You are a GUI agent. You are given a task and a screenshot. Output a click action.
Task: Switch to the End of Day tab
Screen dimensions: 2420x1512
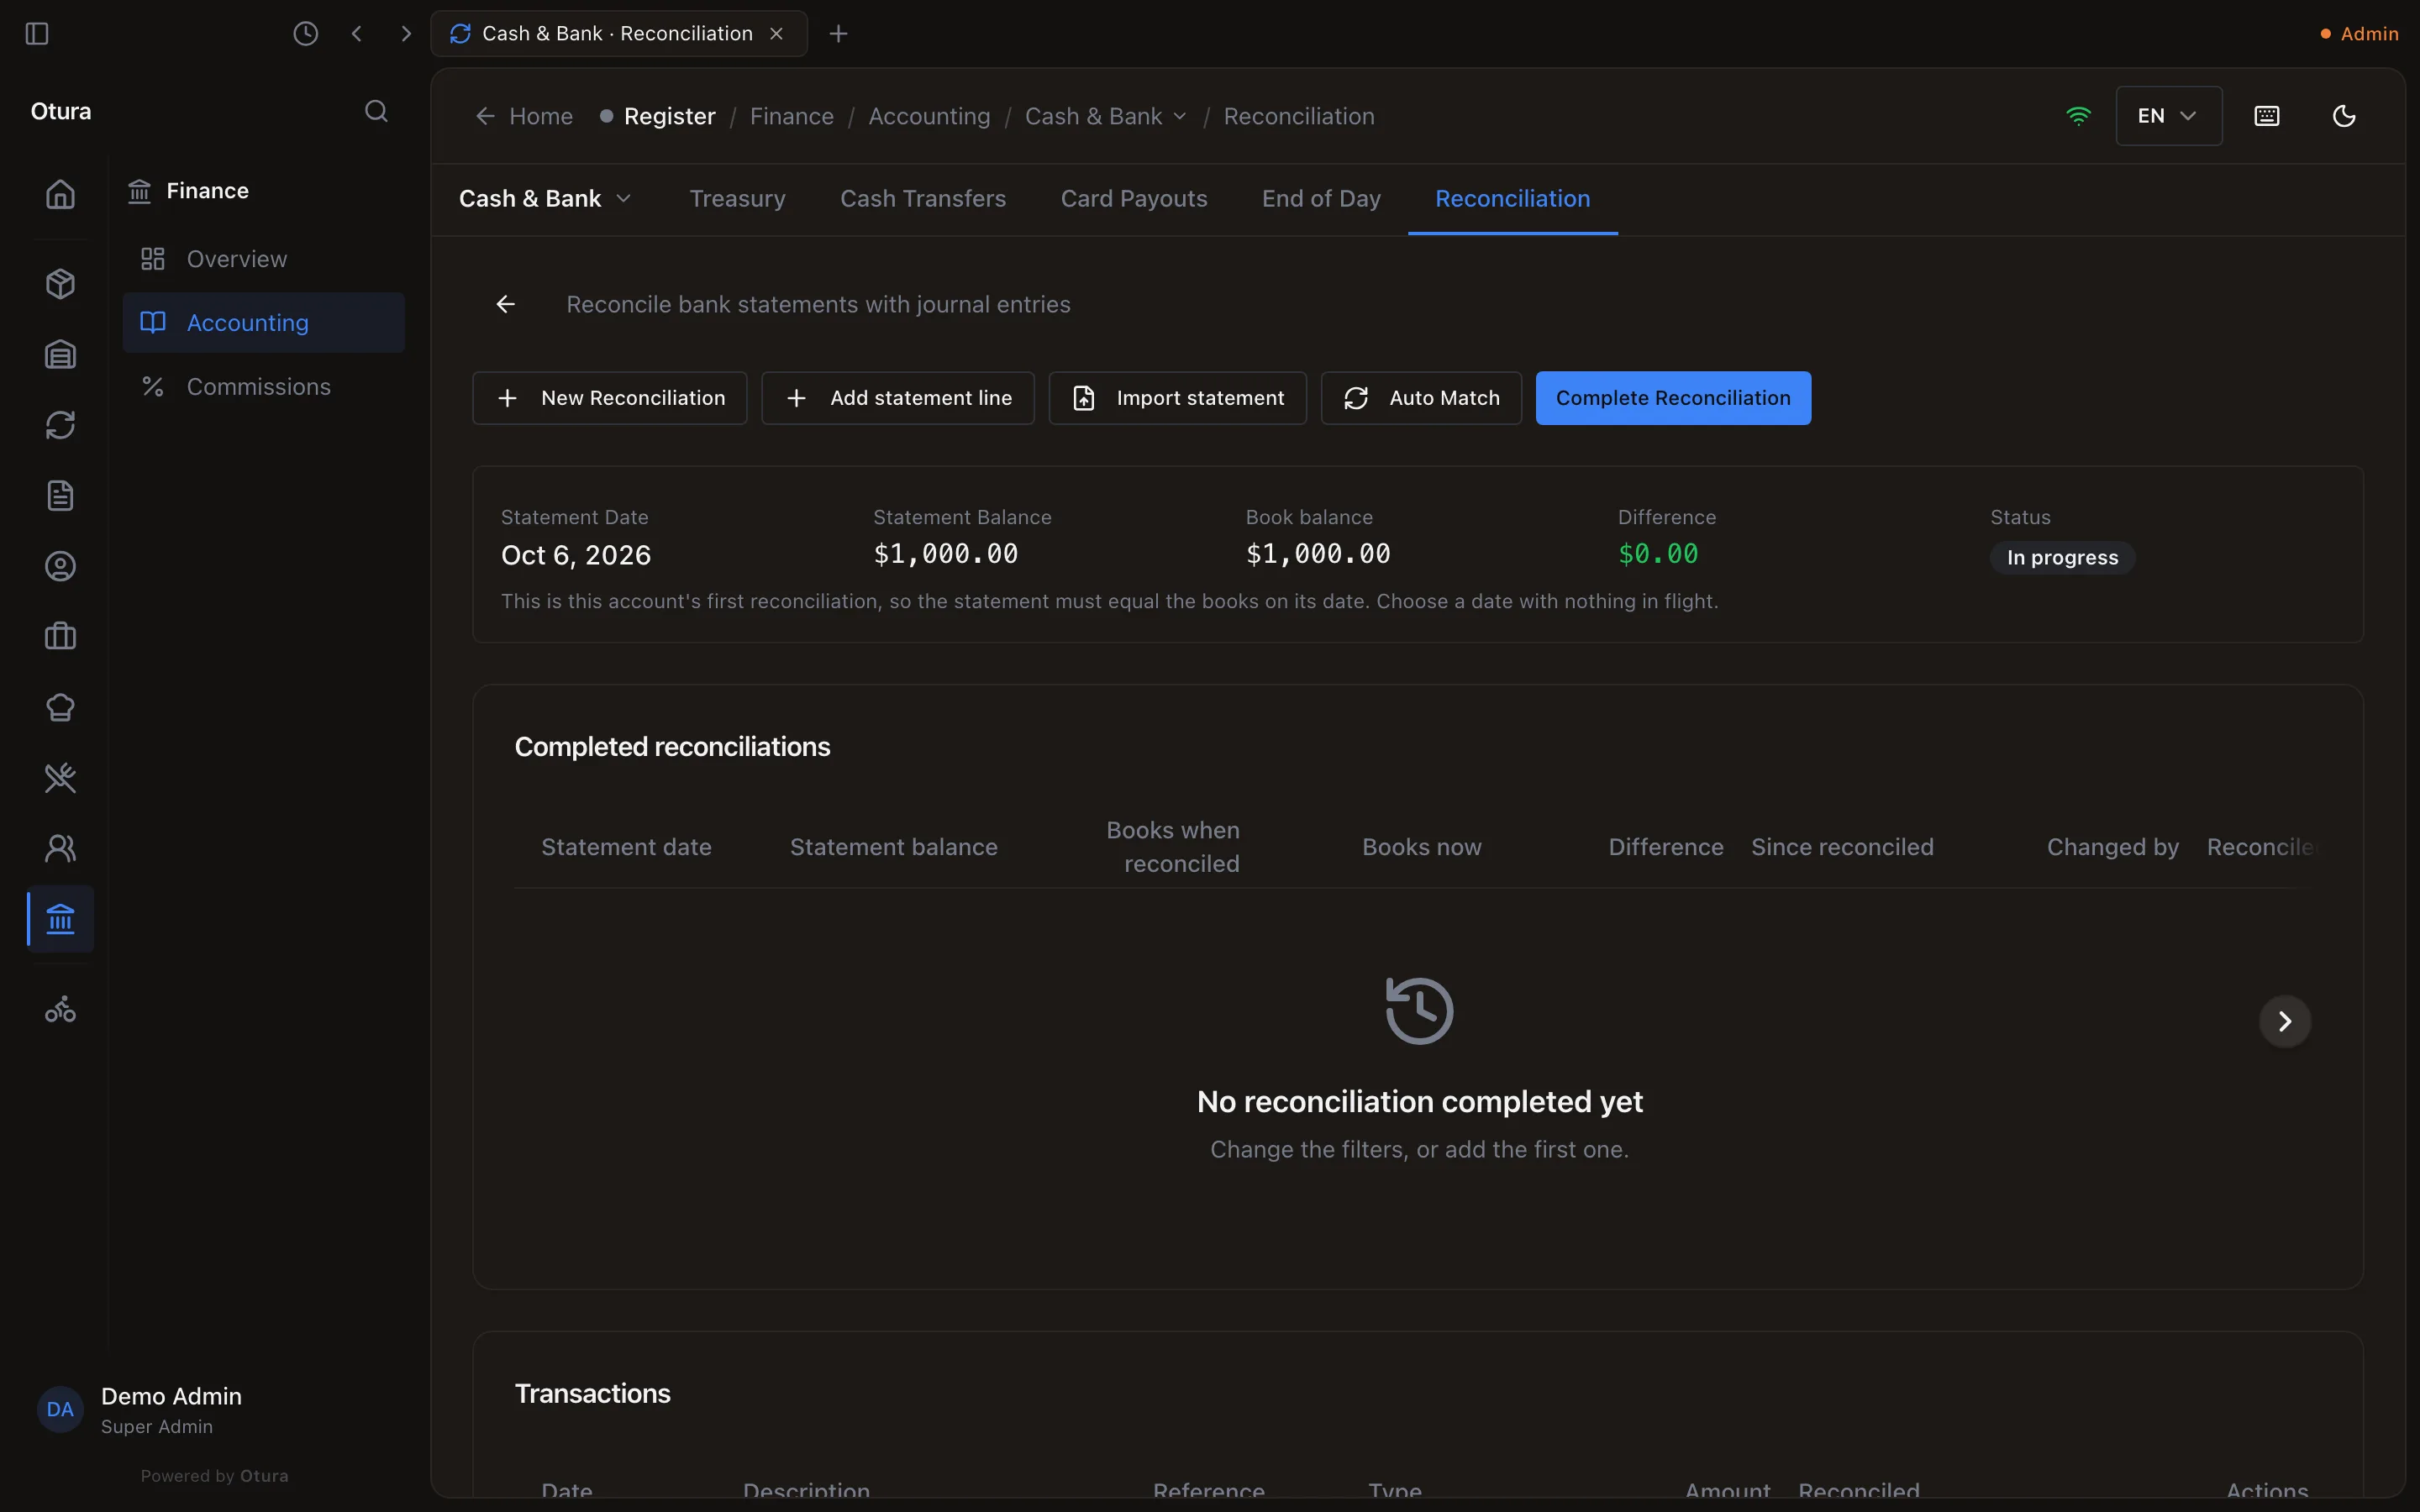tap(1321, 199)
